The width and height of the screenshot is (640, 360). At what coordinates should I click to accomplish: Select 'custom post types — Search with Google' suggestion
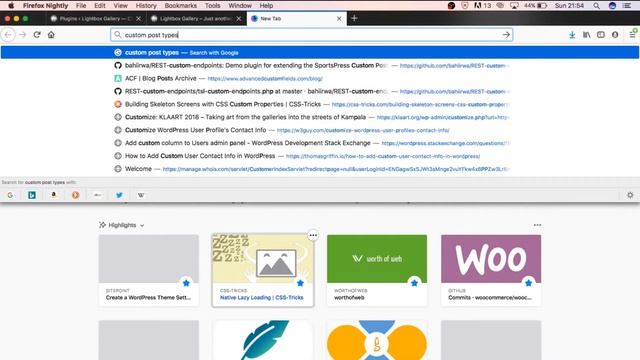click(x=320, y=52)
